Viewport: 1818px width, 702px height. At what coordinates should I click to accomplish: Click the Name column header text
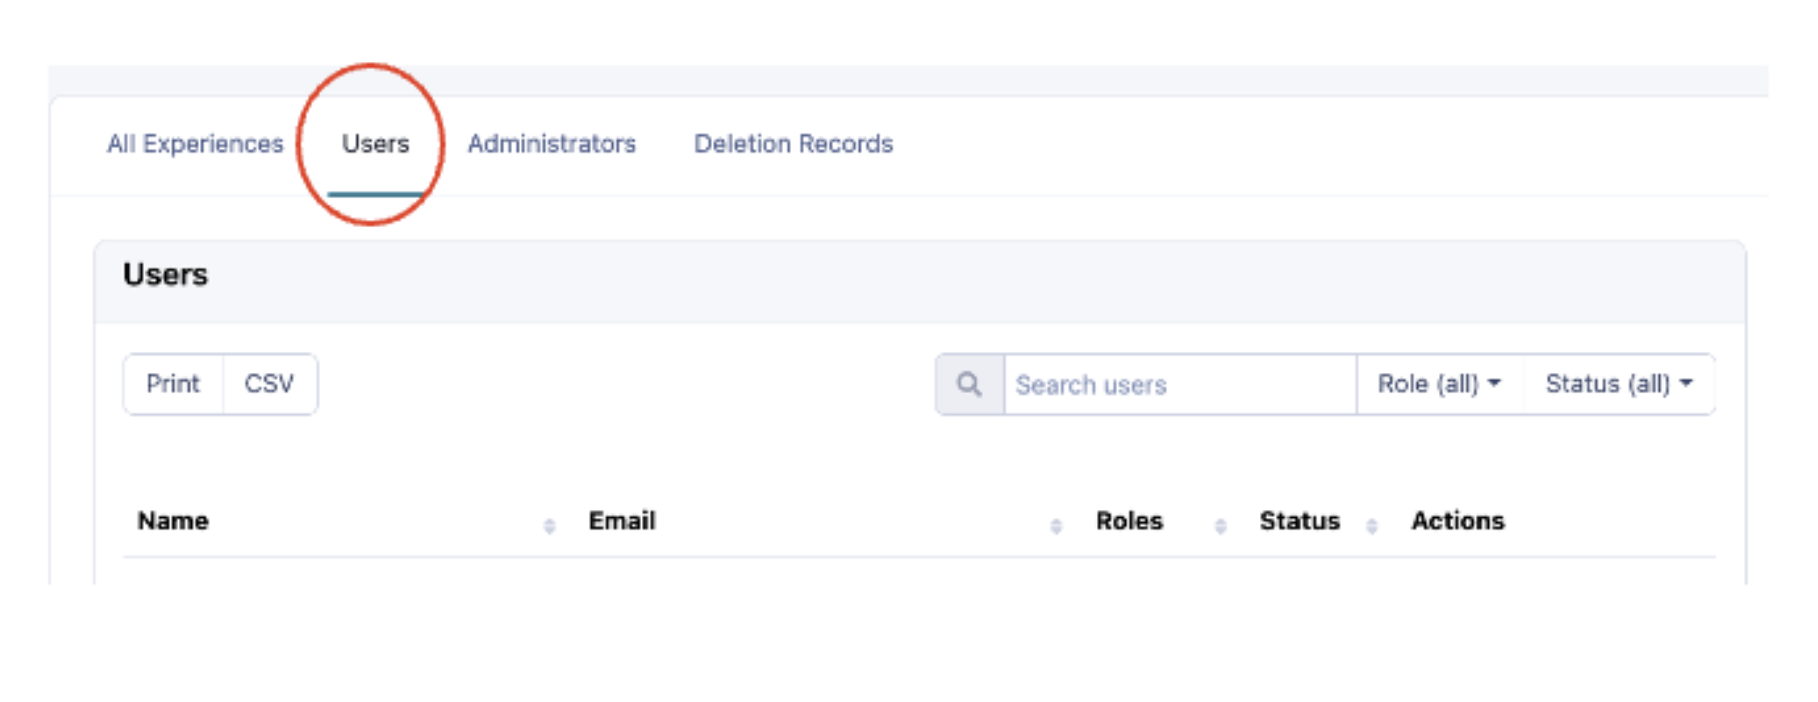[173, 521]
